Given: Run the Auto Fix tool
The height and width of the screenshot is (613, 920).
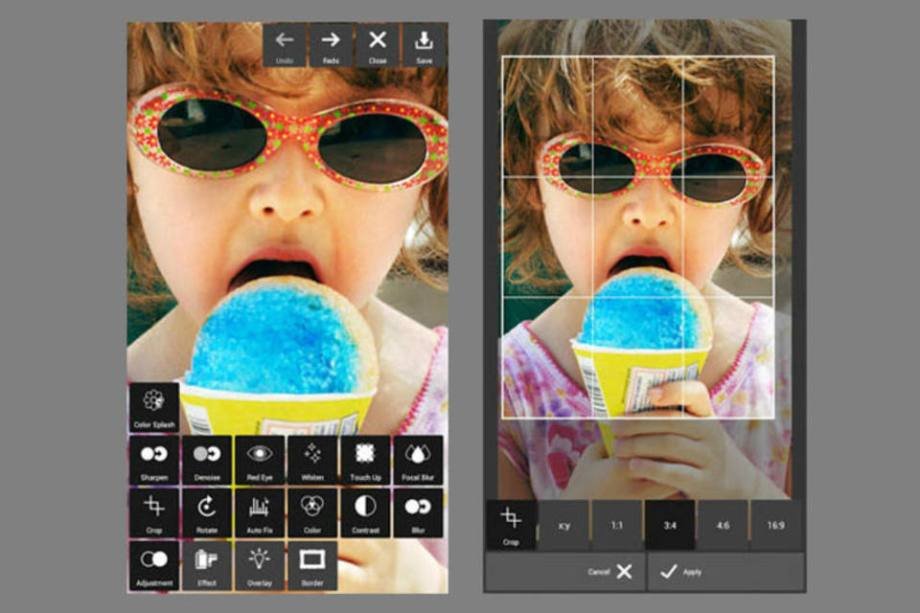Looking at the screenshot, I should coord(259,512).
